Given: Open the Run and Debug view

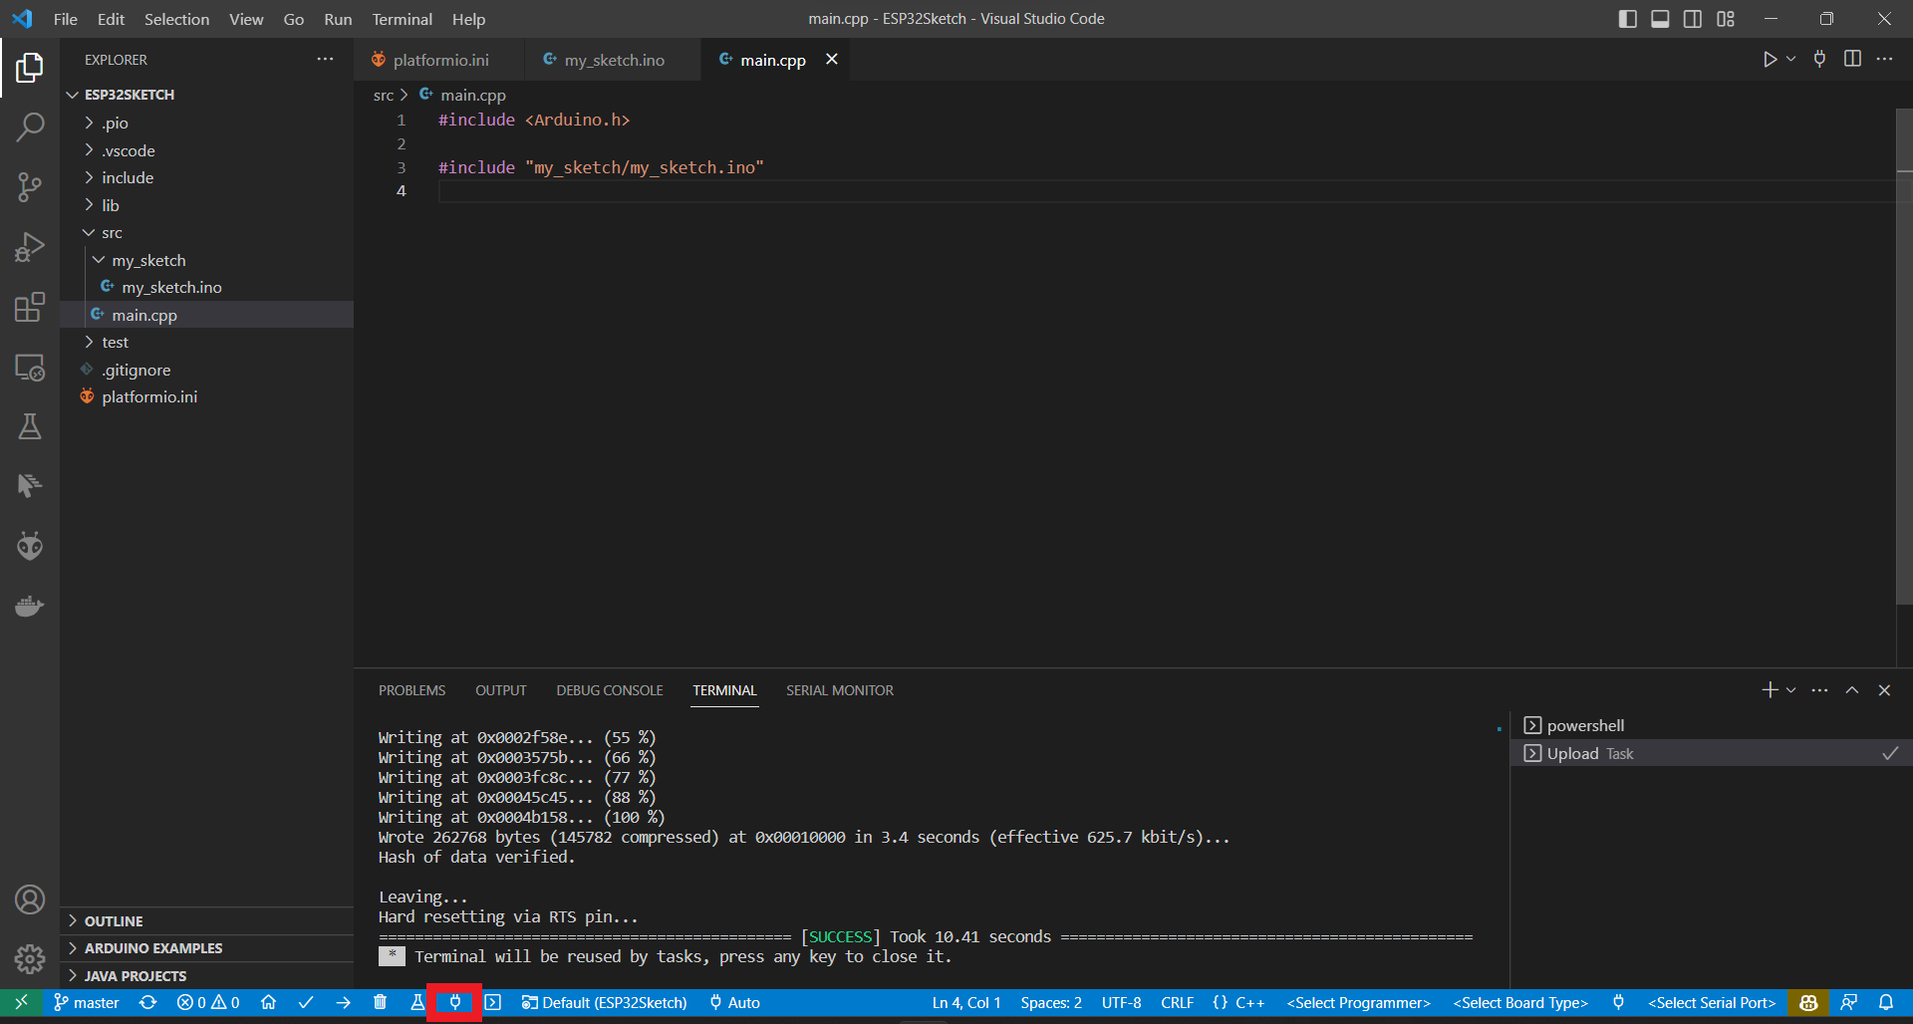Looking at the screenshot, I should tap(30, 247).
